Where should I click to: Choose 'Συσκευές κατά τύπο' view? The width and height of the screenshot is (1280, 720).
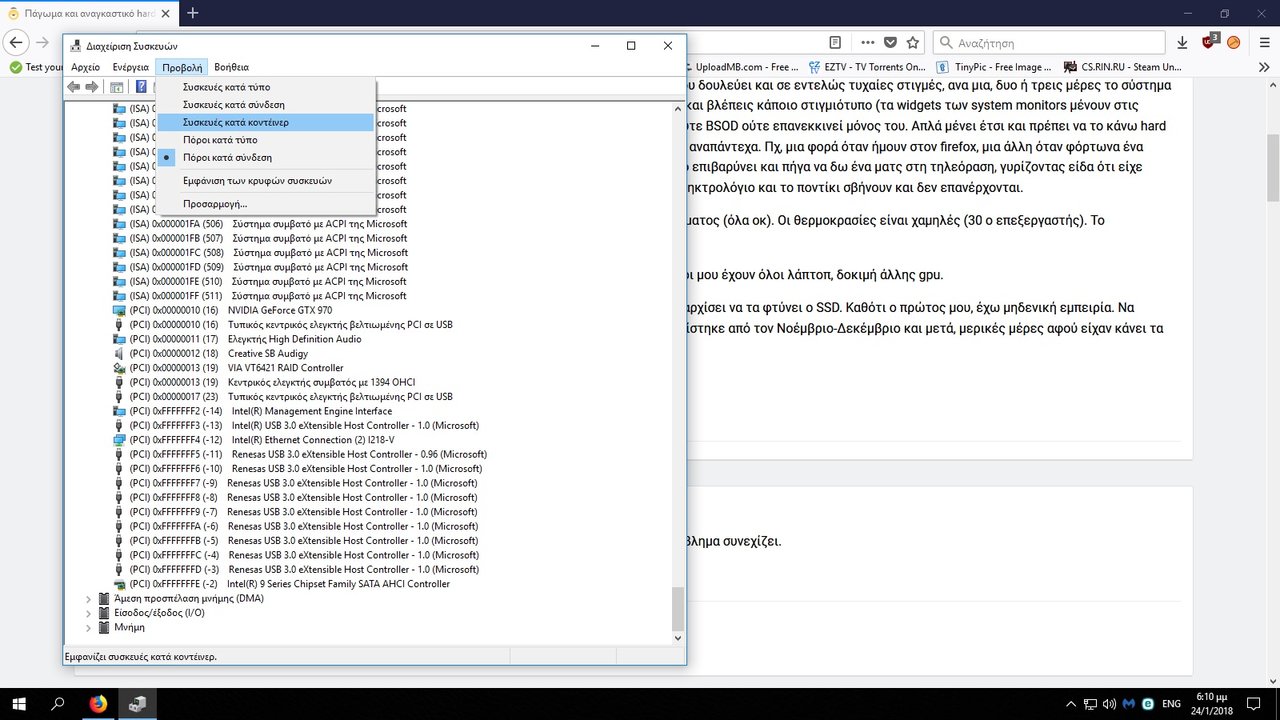(226, 87)
